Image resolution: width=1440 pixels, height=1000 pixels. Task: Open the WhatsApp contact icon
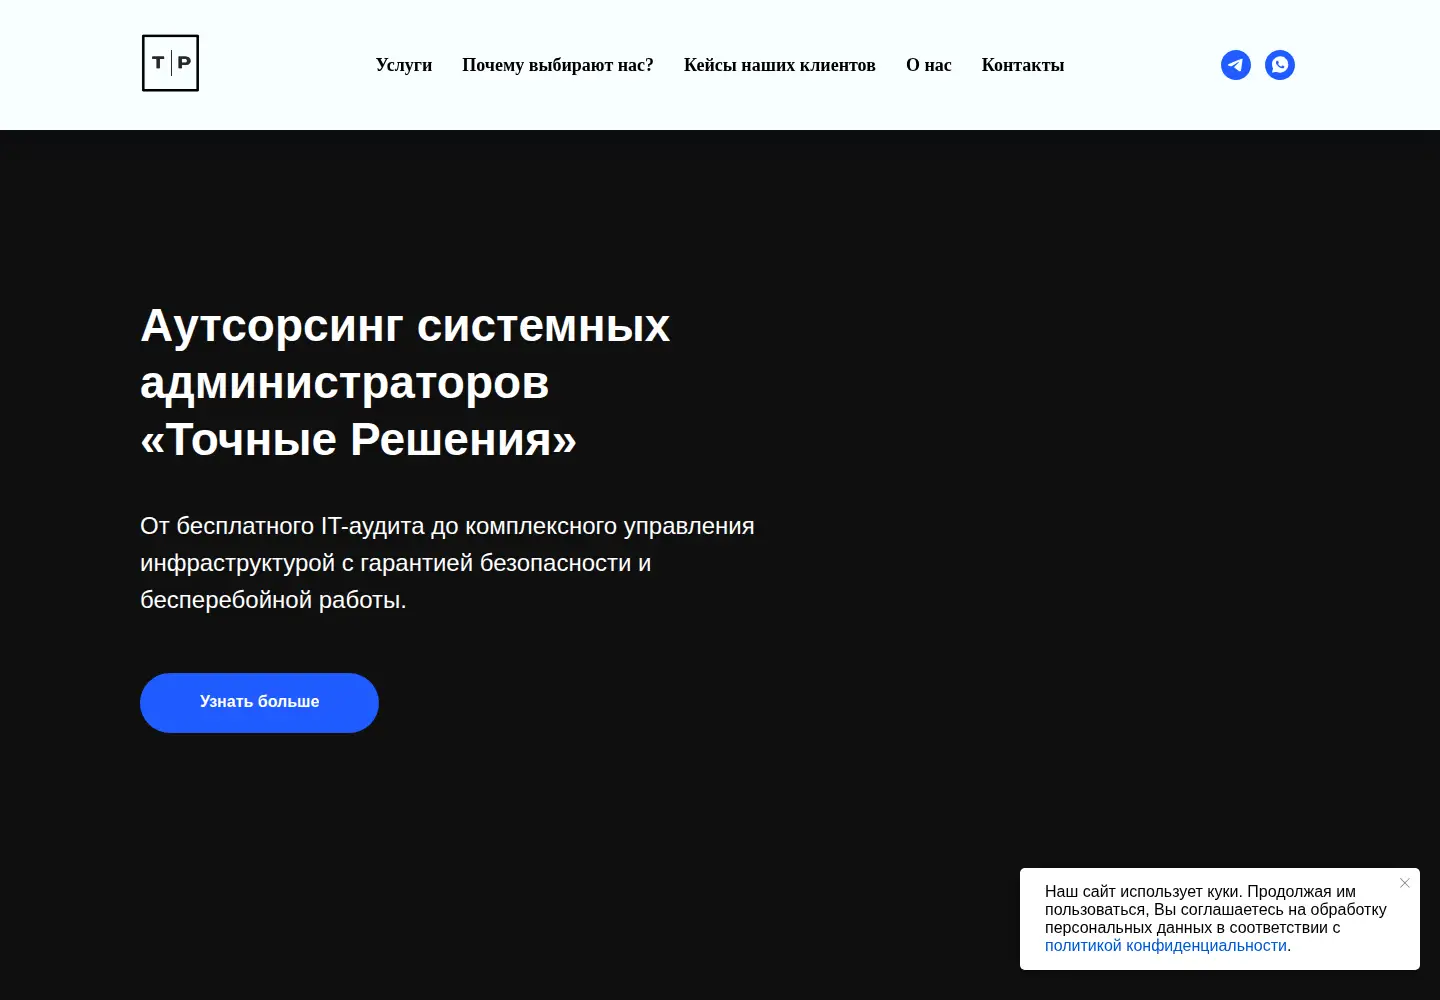click(x=1280, y=65)
